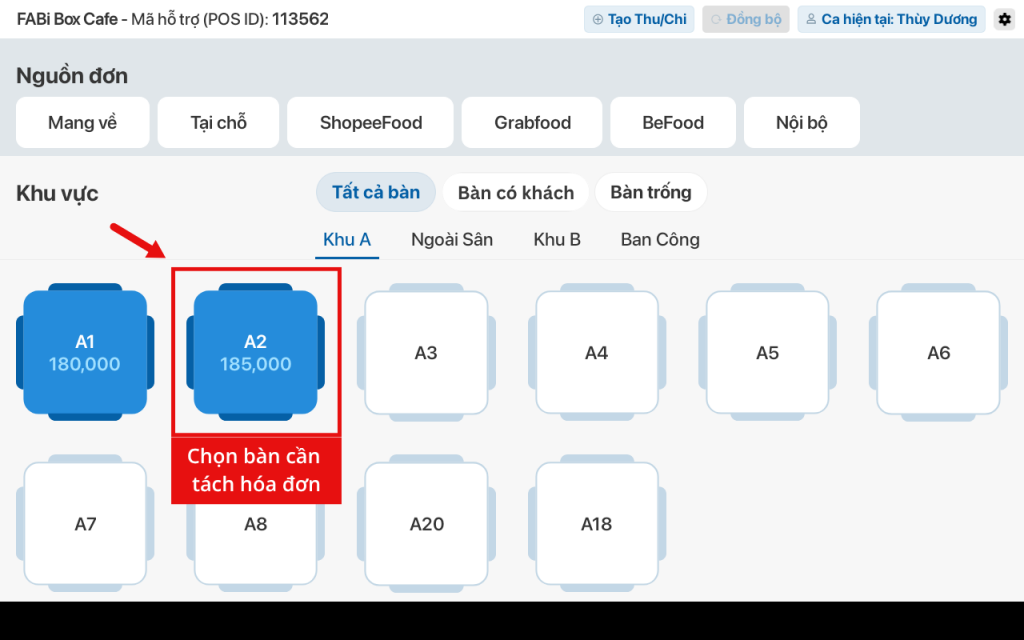Show only Bàn có khách tables
Viewport: 1024px width, 640px height.
point(516,193)
